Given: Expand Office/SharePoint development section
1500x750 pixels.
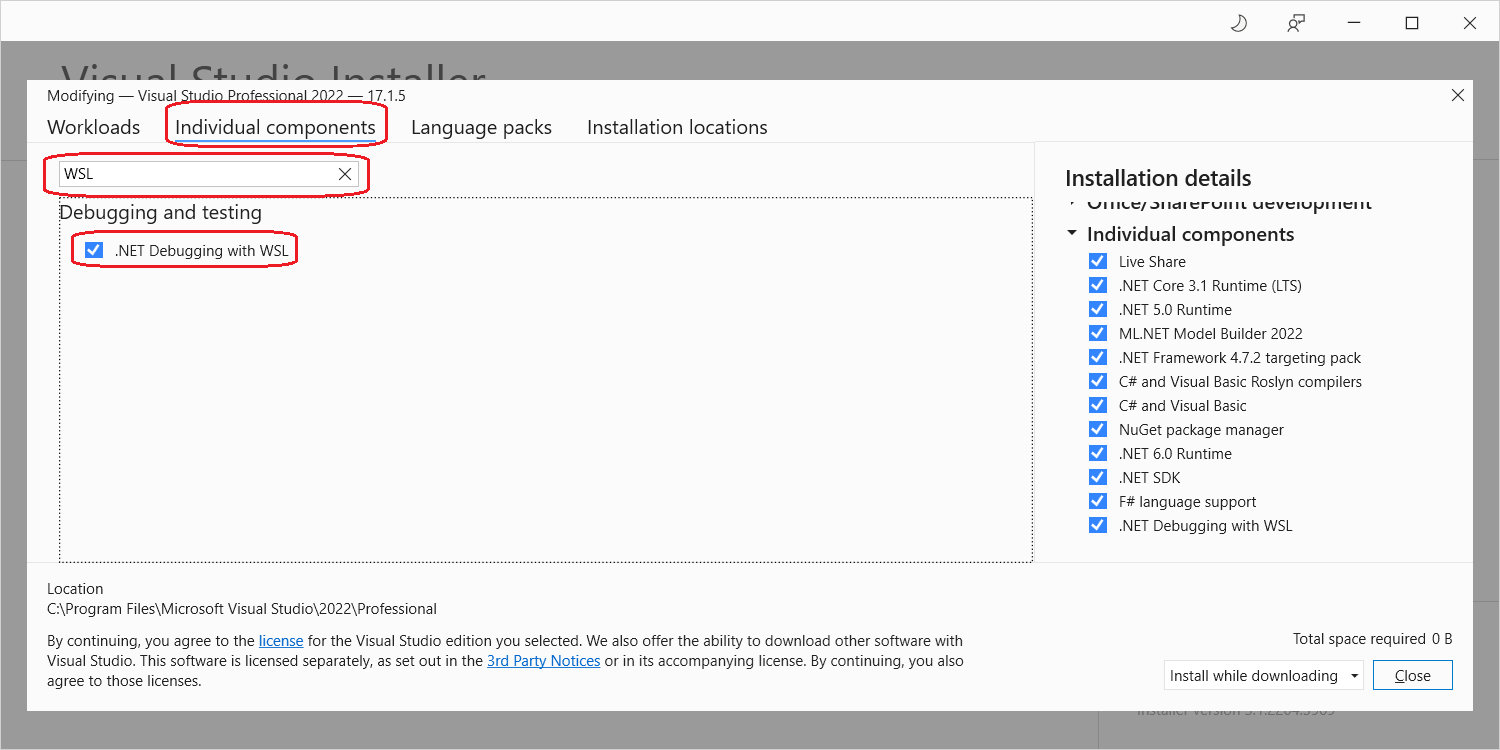Looking at the screenshot, I should click(x=1072, y=203).
